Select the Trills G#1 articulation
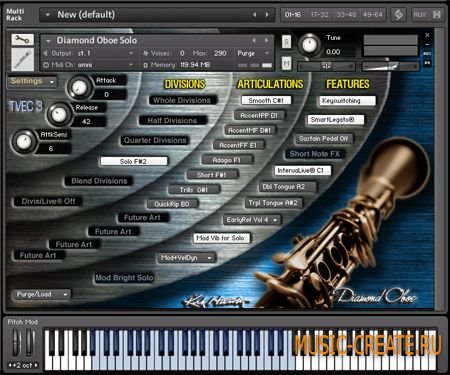 tap(194, 190)
